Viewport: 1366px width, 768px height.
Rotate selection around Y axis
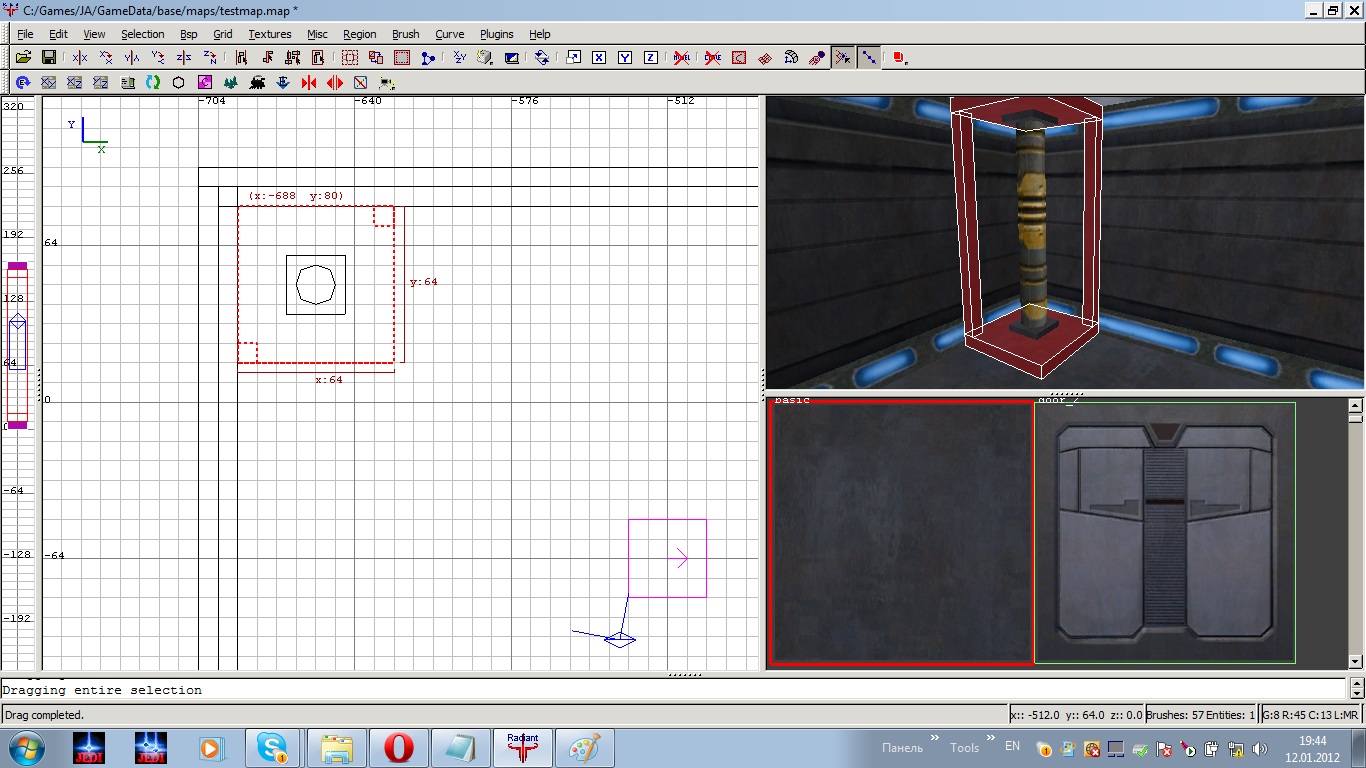pos(158,58)
